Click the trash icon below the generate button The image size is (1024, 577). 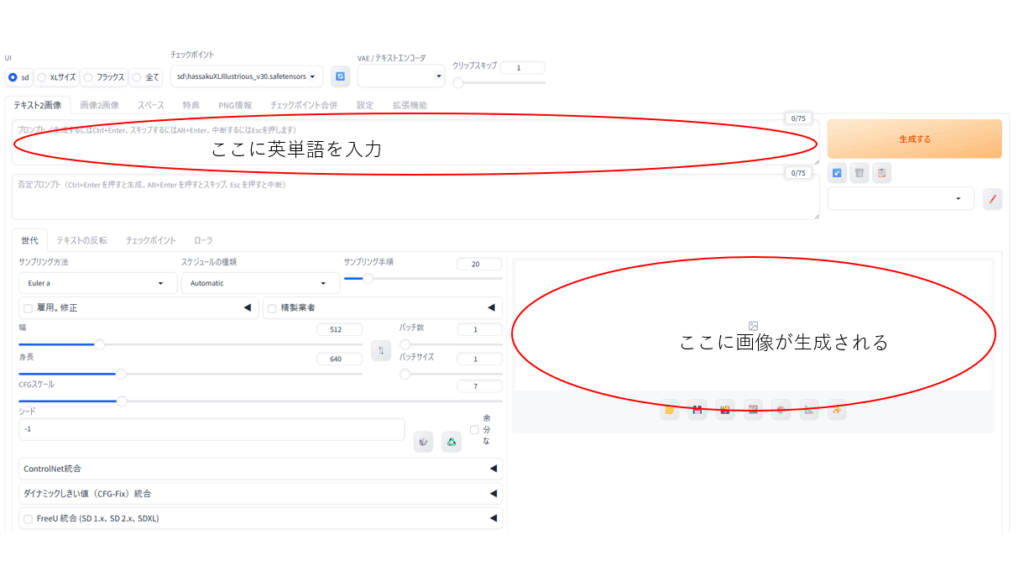(x=859, y=173)
